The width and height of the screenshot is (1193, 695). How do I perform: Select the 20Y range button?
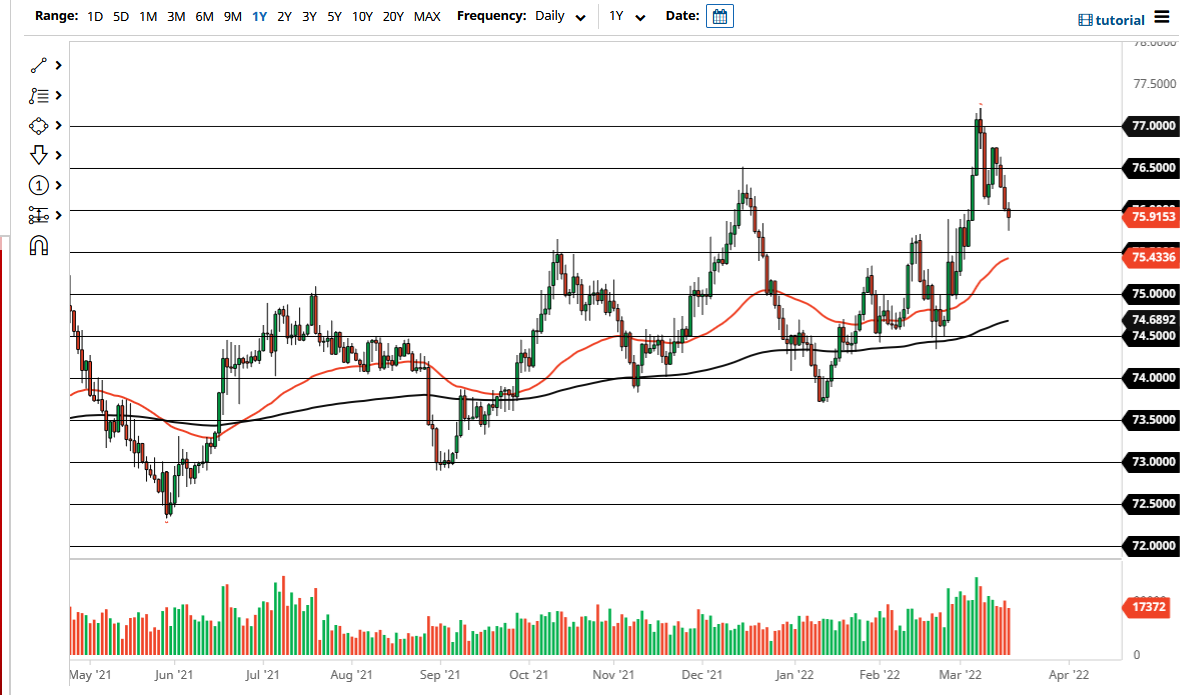click(x=393, y=16)
